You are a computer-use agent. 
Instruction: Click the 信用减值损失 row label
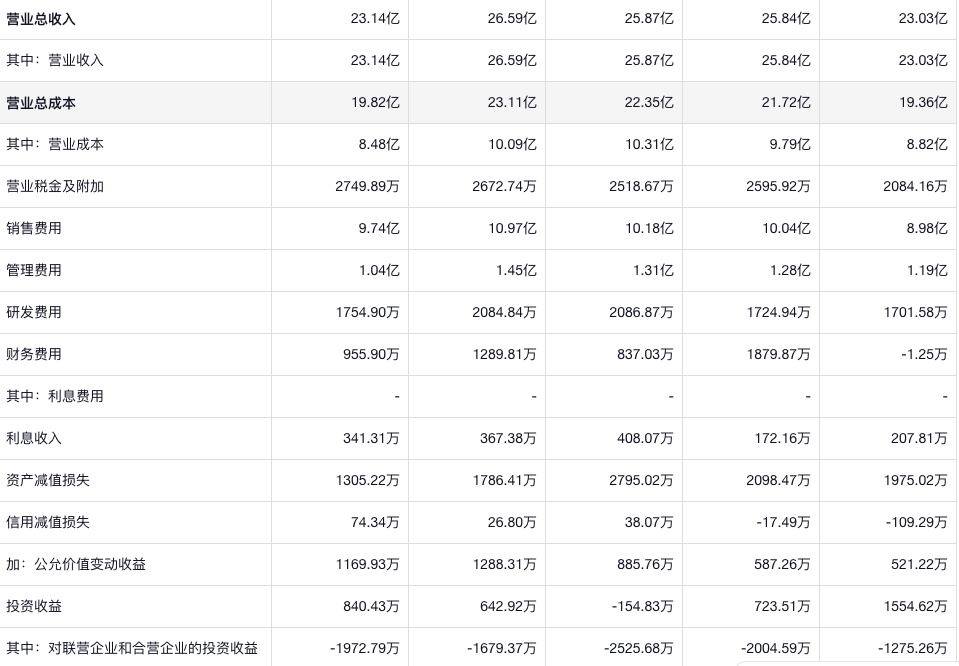(x=48, y=523)
